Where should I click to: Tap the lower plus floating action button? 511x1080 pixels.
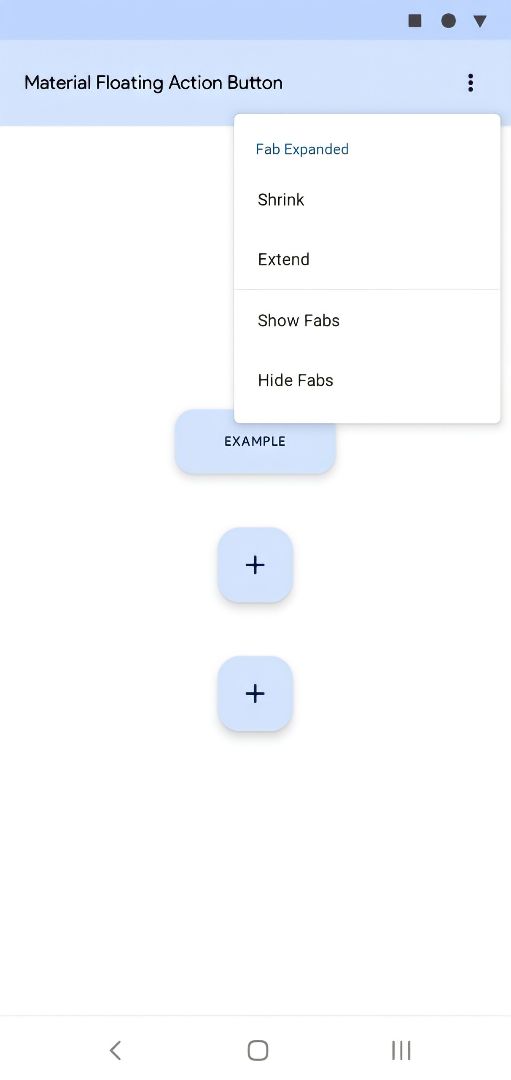[256, 694]
